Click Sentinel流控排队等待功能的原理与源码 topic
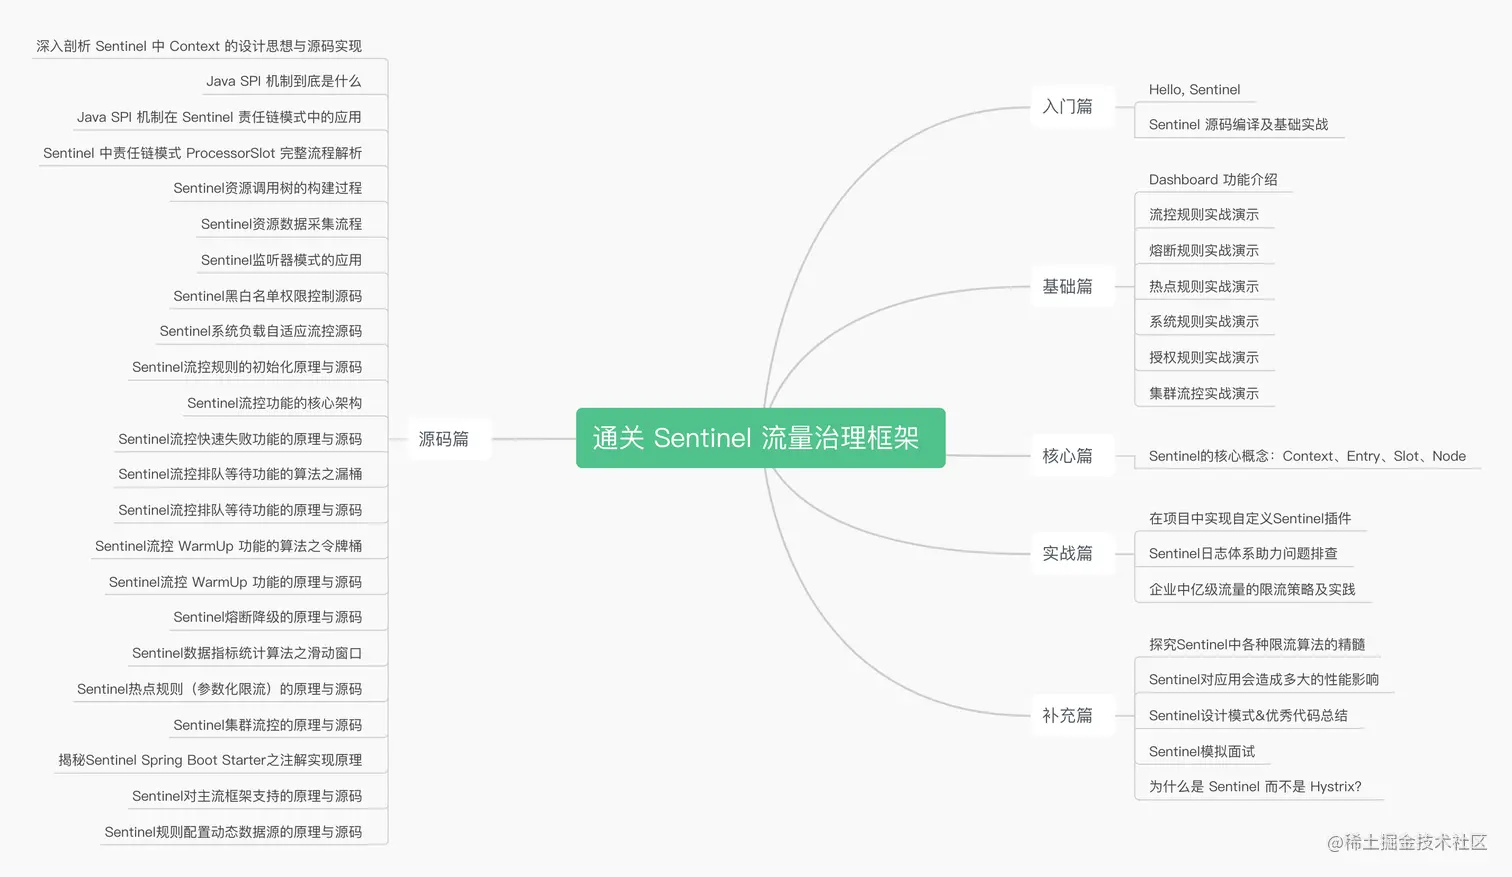This screenshot has width=1512, height=877. tap(240, 510)
